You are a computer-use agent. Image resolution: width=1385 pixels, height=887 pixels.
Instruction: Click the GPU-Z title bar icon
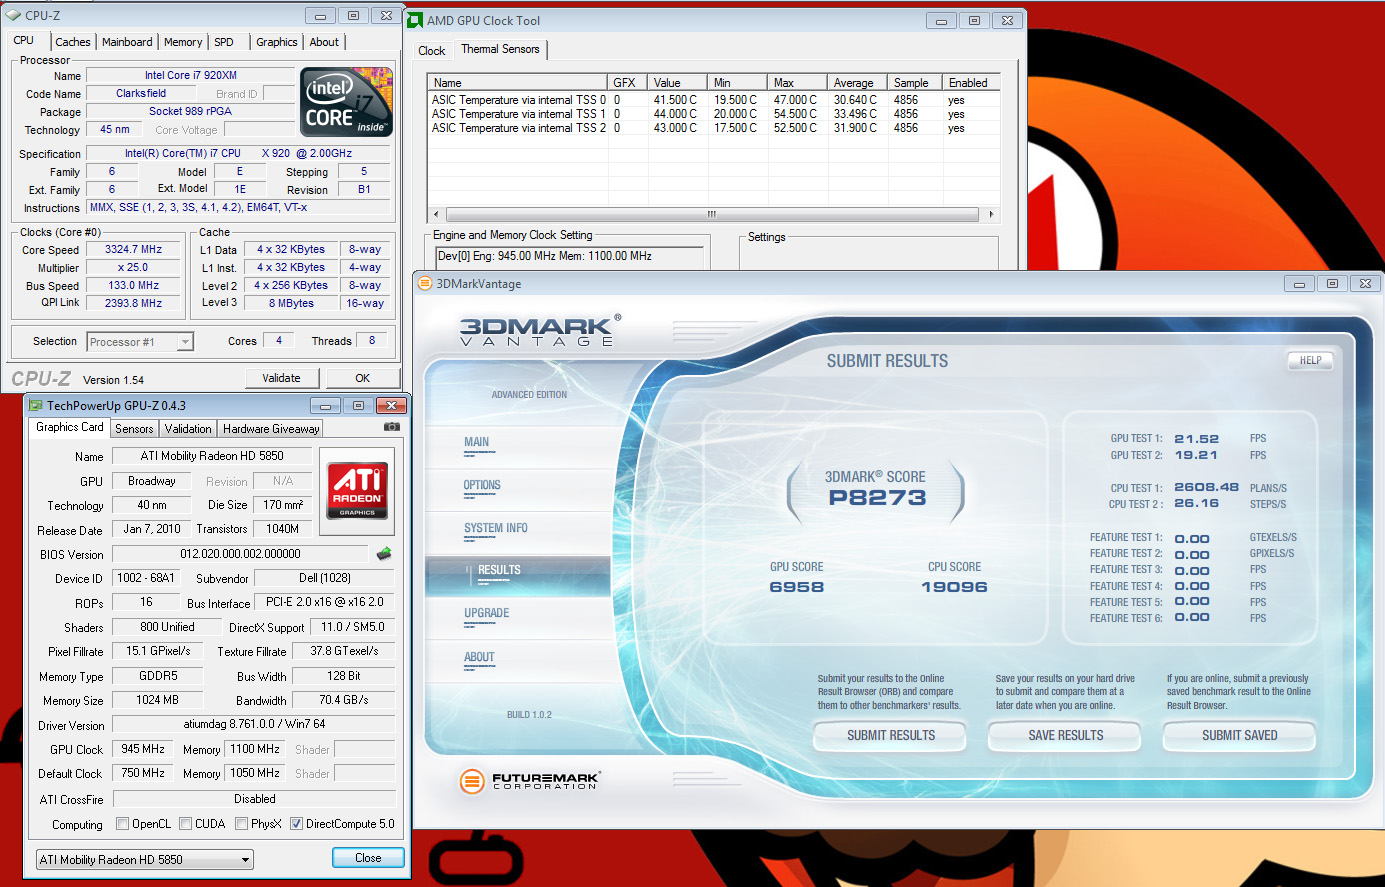click(36, 405)
